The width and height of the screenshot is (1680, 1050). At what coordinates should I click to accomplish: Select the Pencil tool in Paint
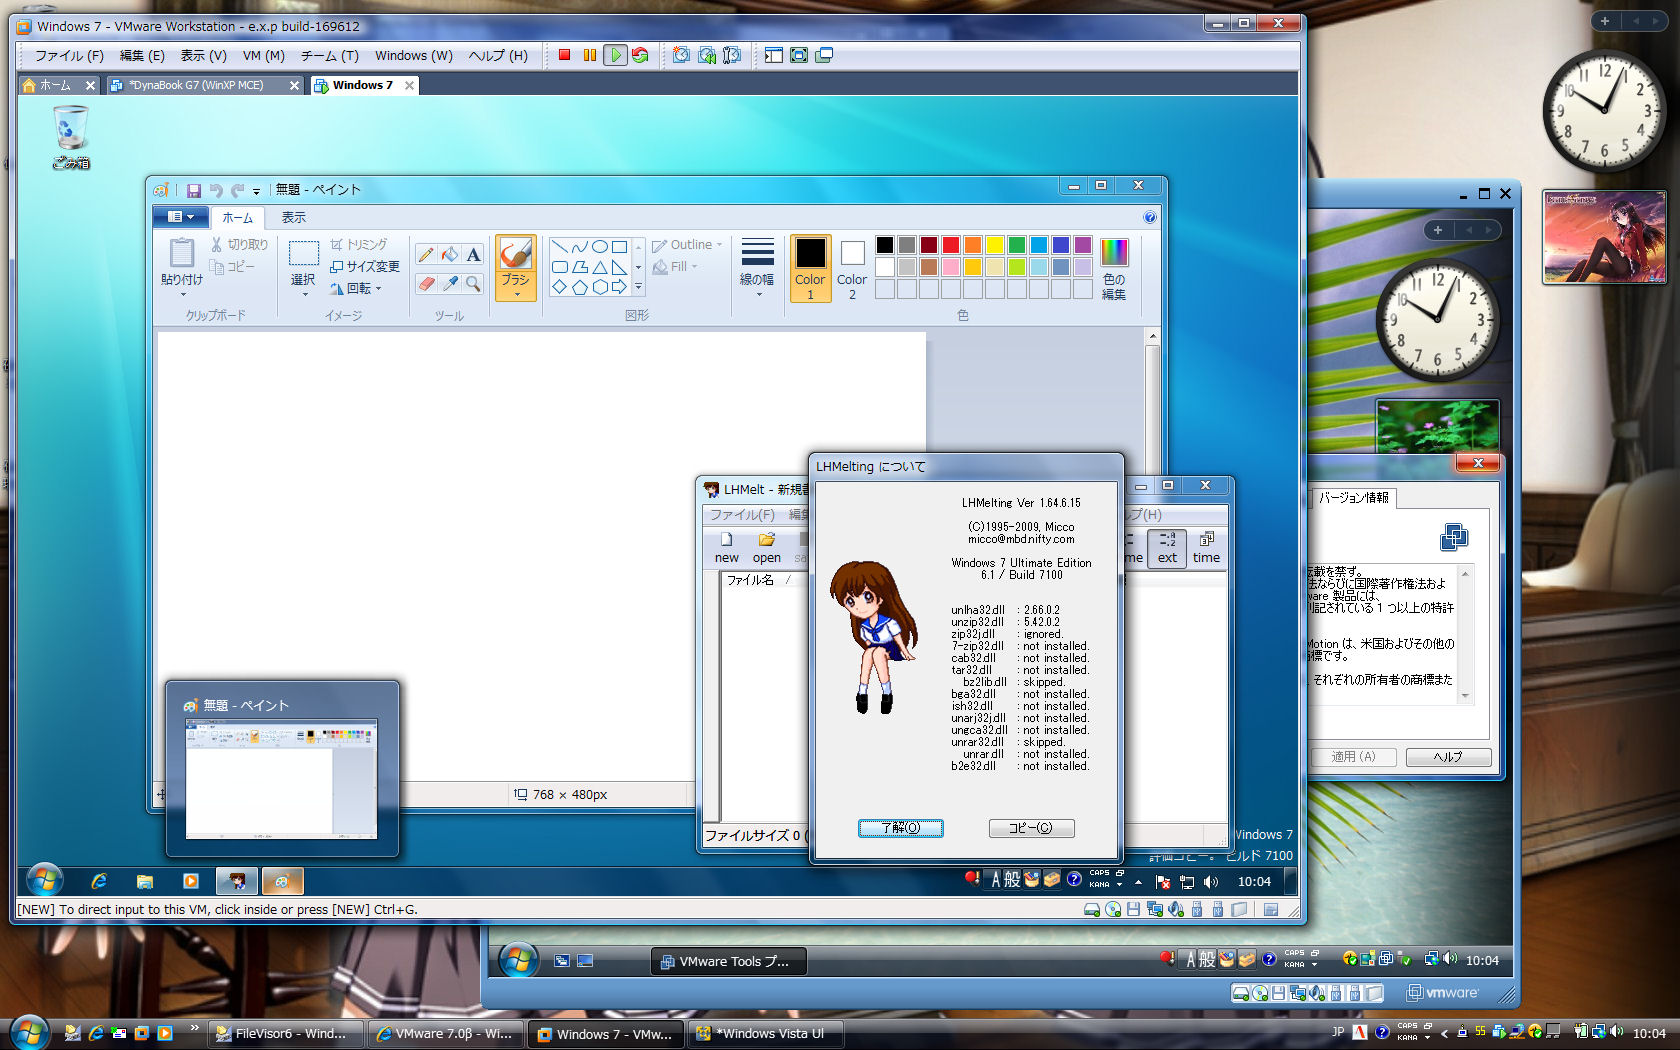pyautogui.click(x=426, y=255)
